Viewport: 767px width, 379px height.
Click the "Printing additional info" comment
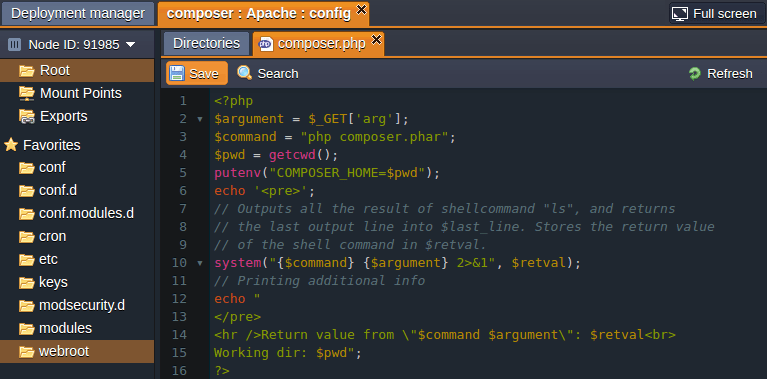[319, 281]
